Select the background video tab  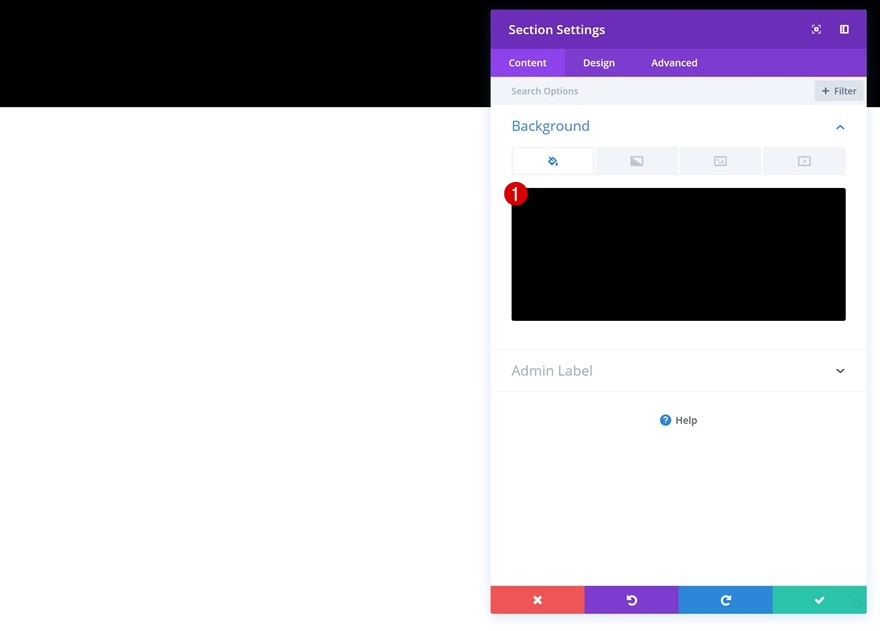(x=804, y=161)
